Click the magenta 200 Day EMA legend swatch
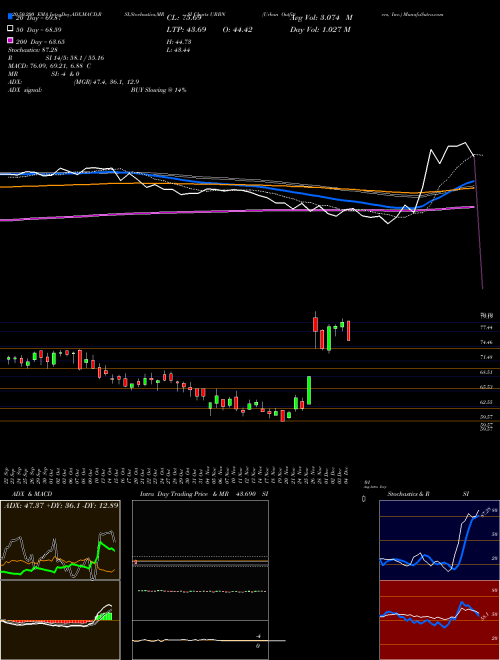 [10, 41]
